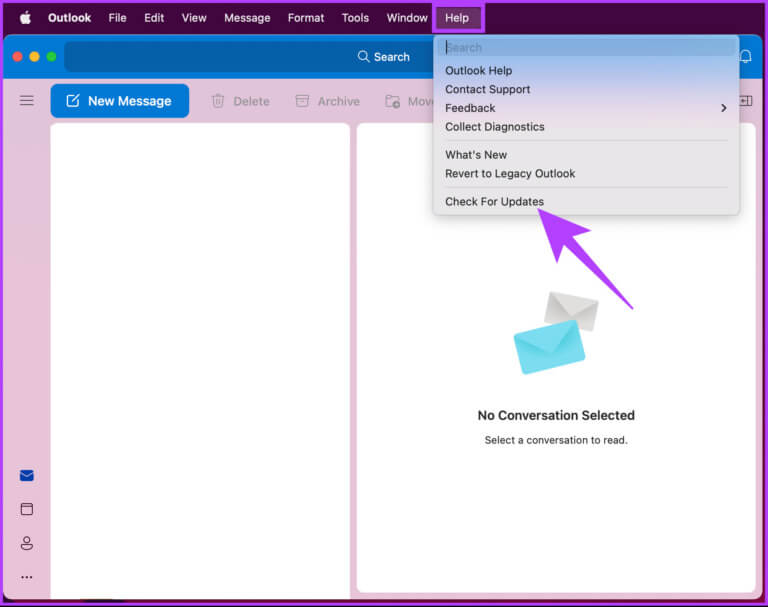This screenshot has height=607, width=768.
Task: Open the Message menu
Action: click(247, 18)
